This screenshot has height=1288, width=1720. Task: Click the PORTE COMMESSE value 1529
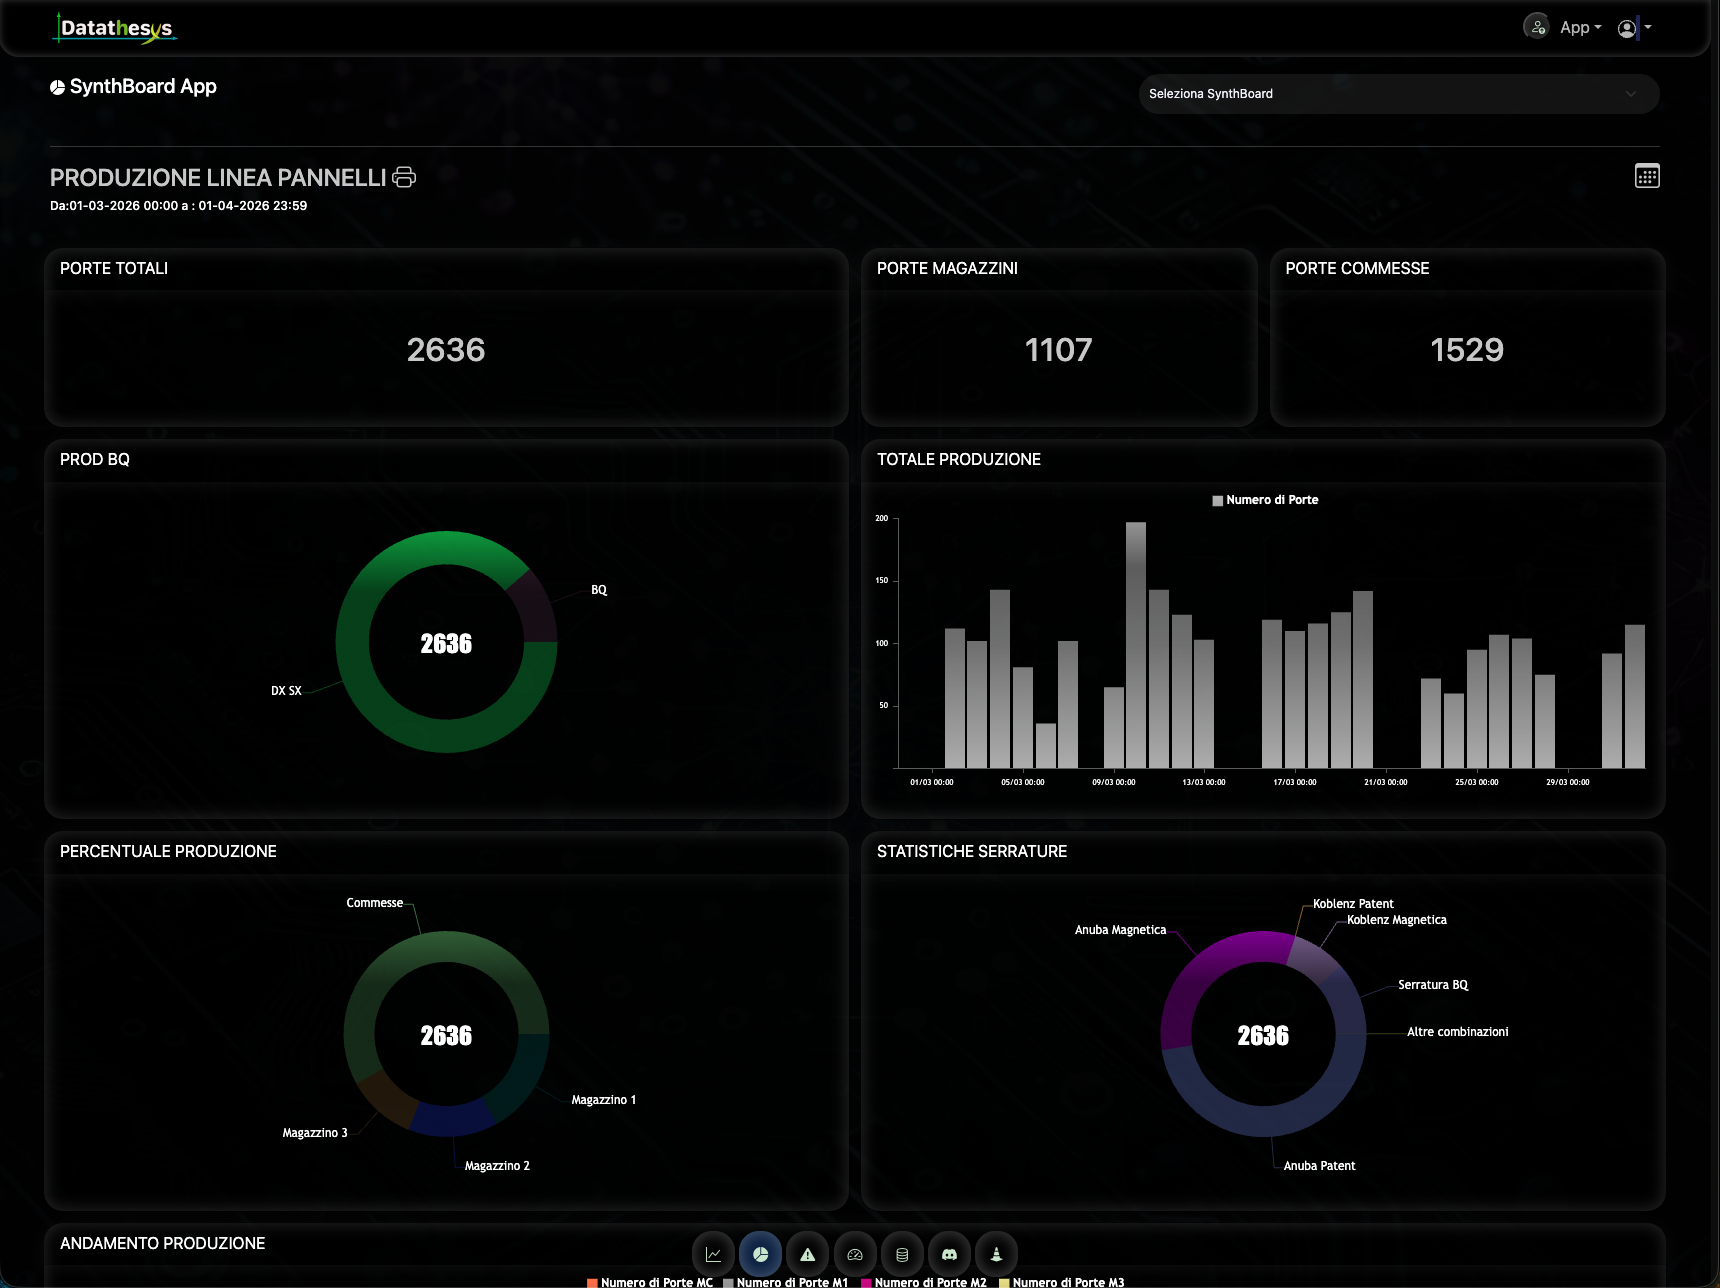pyautogui.click(x=1467, y=350)
